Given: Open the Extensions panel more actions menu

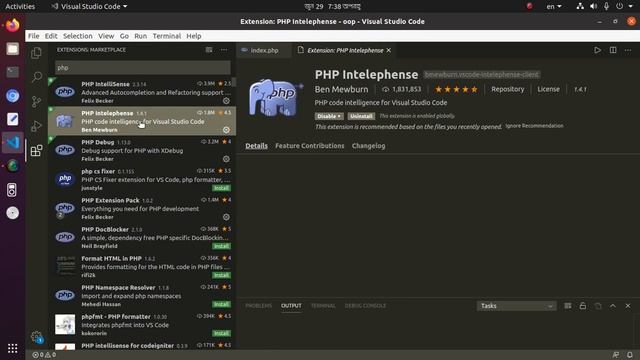Looking at the screenshot, I should [x=224, y=50].
